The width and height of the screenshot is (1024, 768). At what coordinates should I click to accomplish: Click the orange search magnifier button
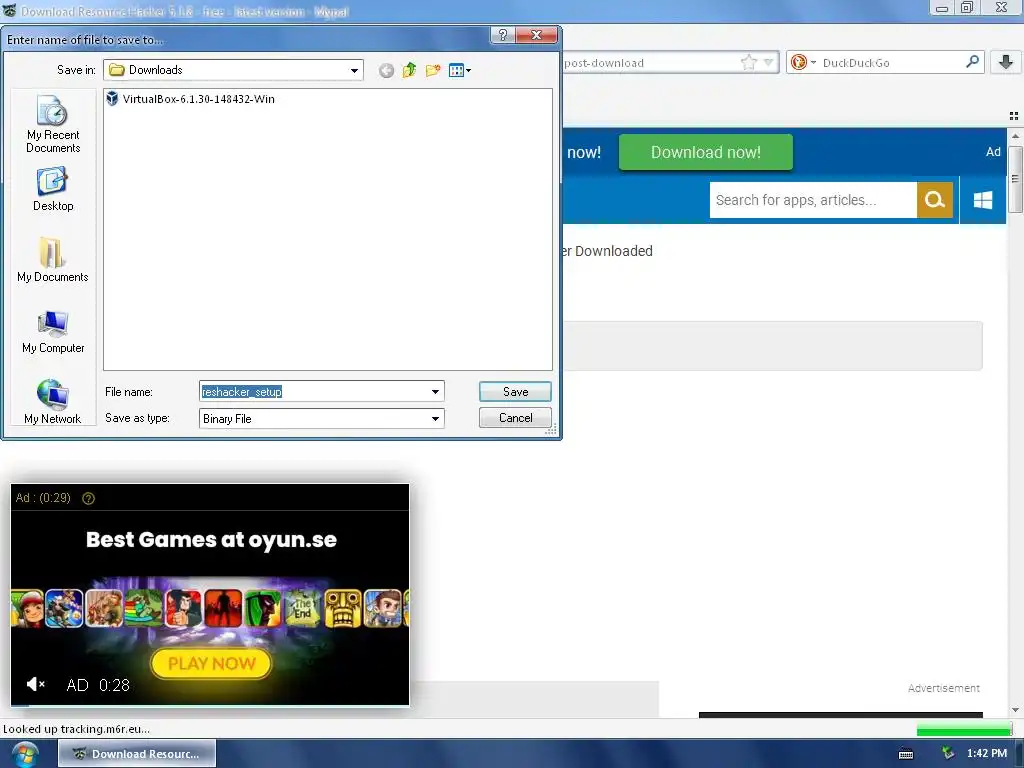point(935,200)
